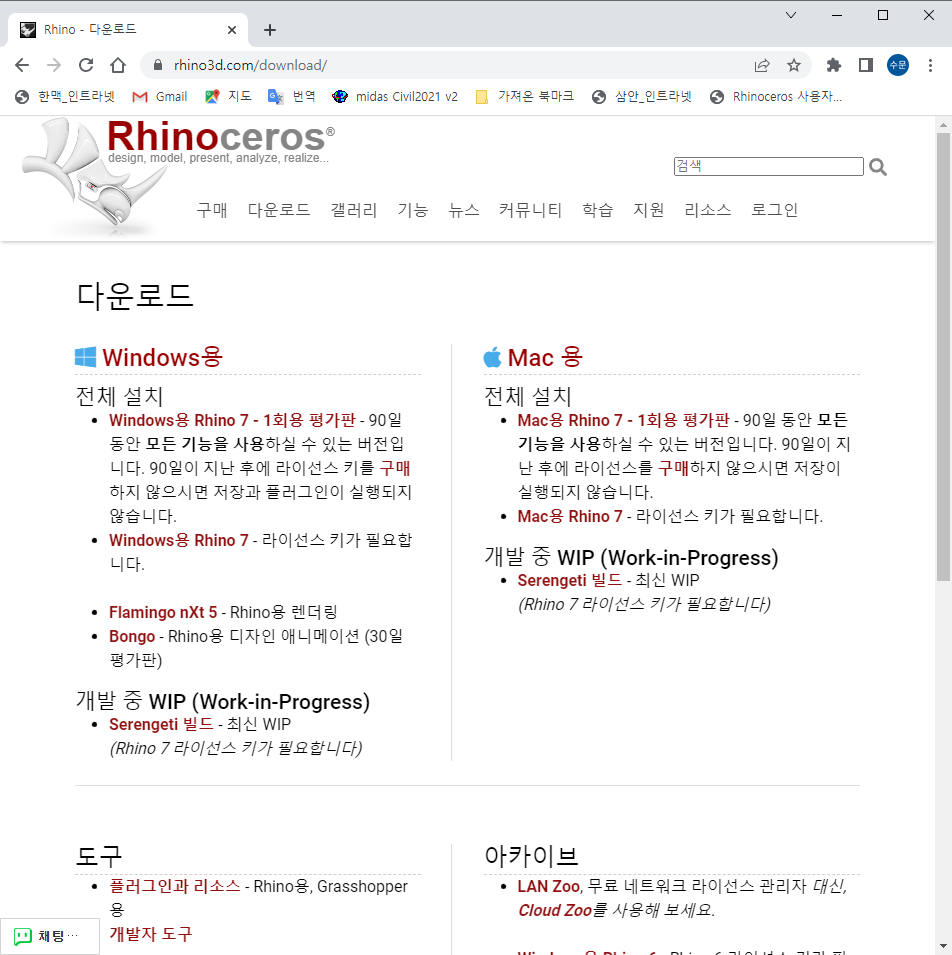Download Mac용 Rhino 7 full version
Screen dimensions: 952x955
570,516
